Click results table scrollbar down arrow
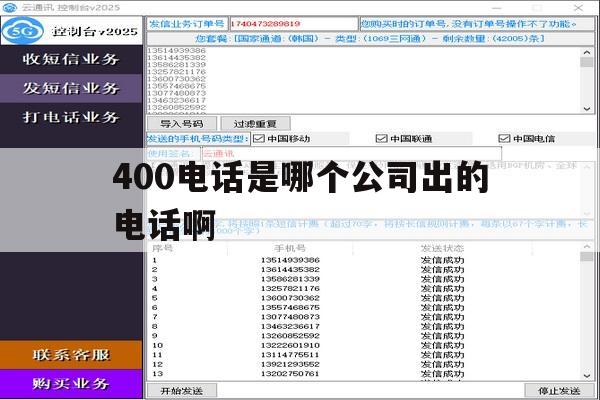Image resolution: width=600 pixels, height=400 pixels. point(587,376)
